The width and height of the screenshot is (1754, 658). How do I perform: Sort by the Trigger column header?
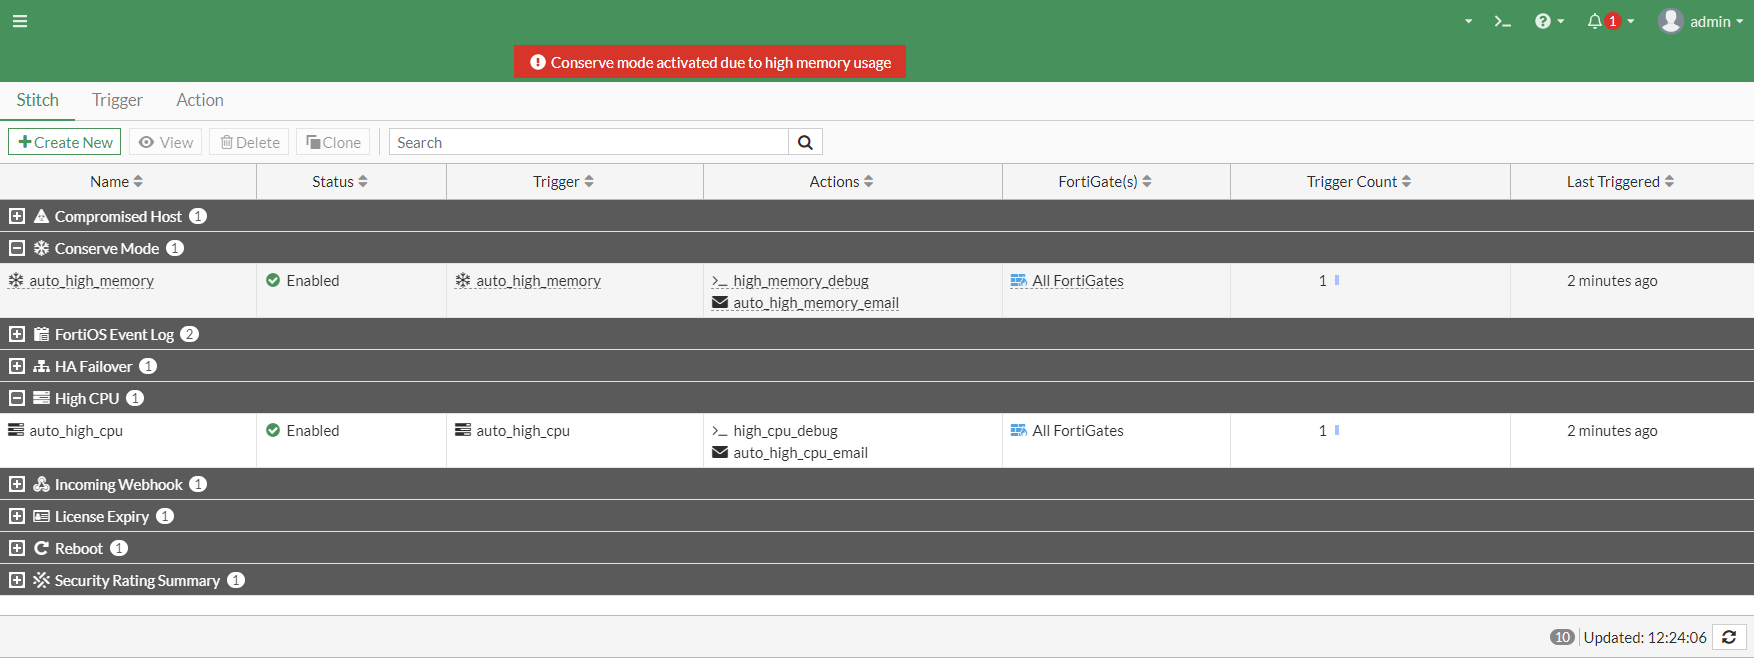click(564, 181)
